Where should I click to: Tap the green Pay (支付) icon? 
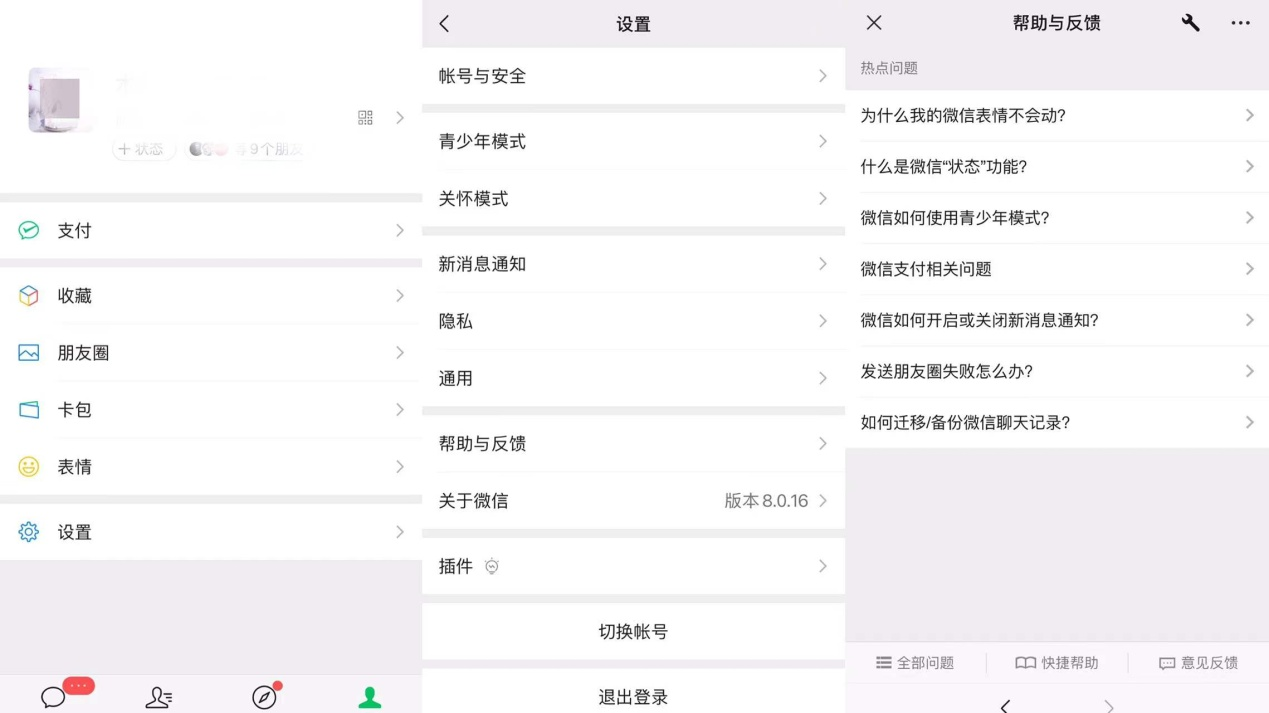pyautogui.click(x=29, y=230)
